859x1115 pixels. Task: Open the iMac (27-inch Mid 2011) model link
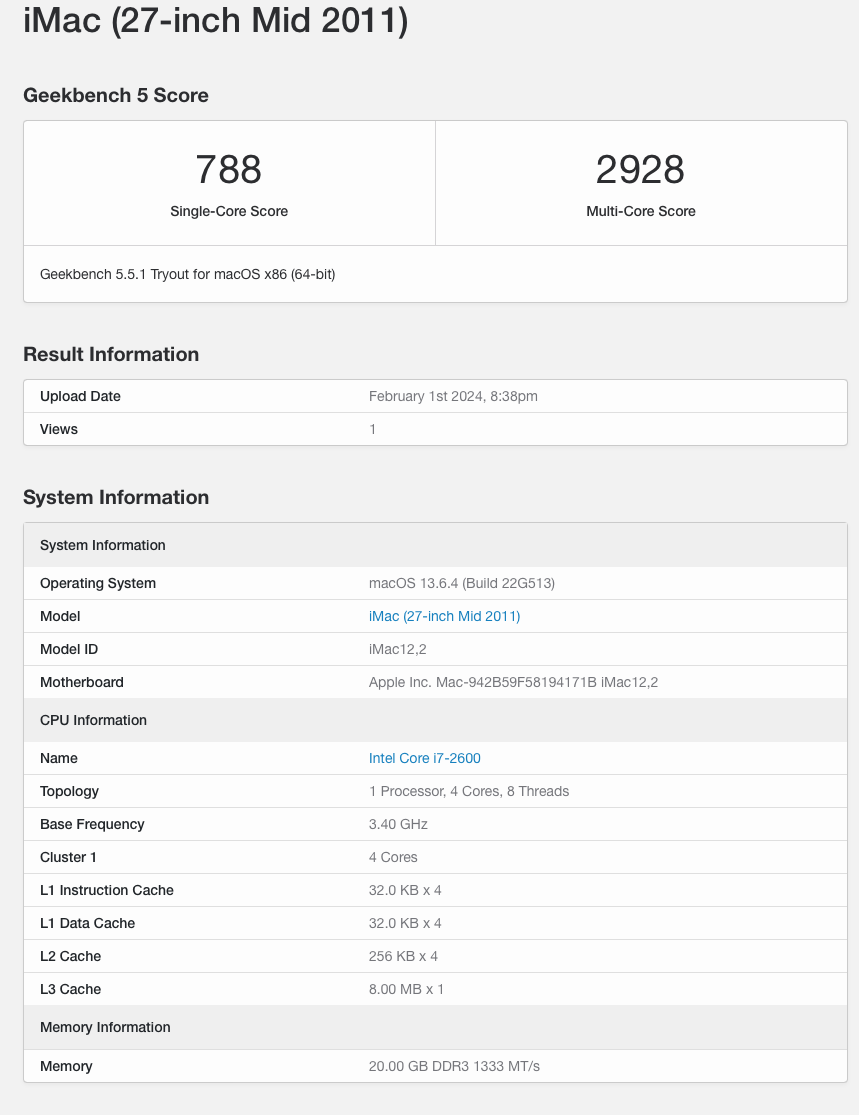pos(444,617)
